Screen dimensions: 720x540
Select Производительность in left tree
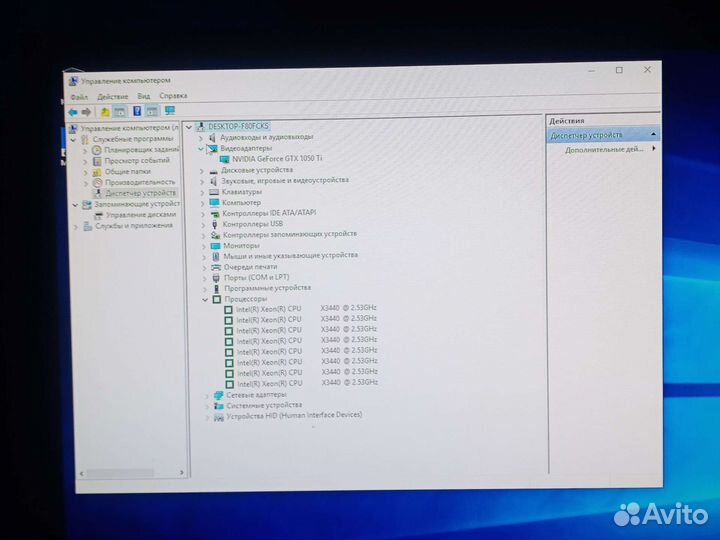point(140,182)
